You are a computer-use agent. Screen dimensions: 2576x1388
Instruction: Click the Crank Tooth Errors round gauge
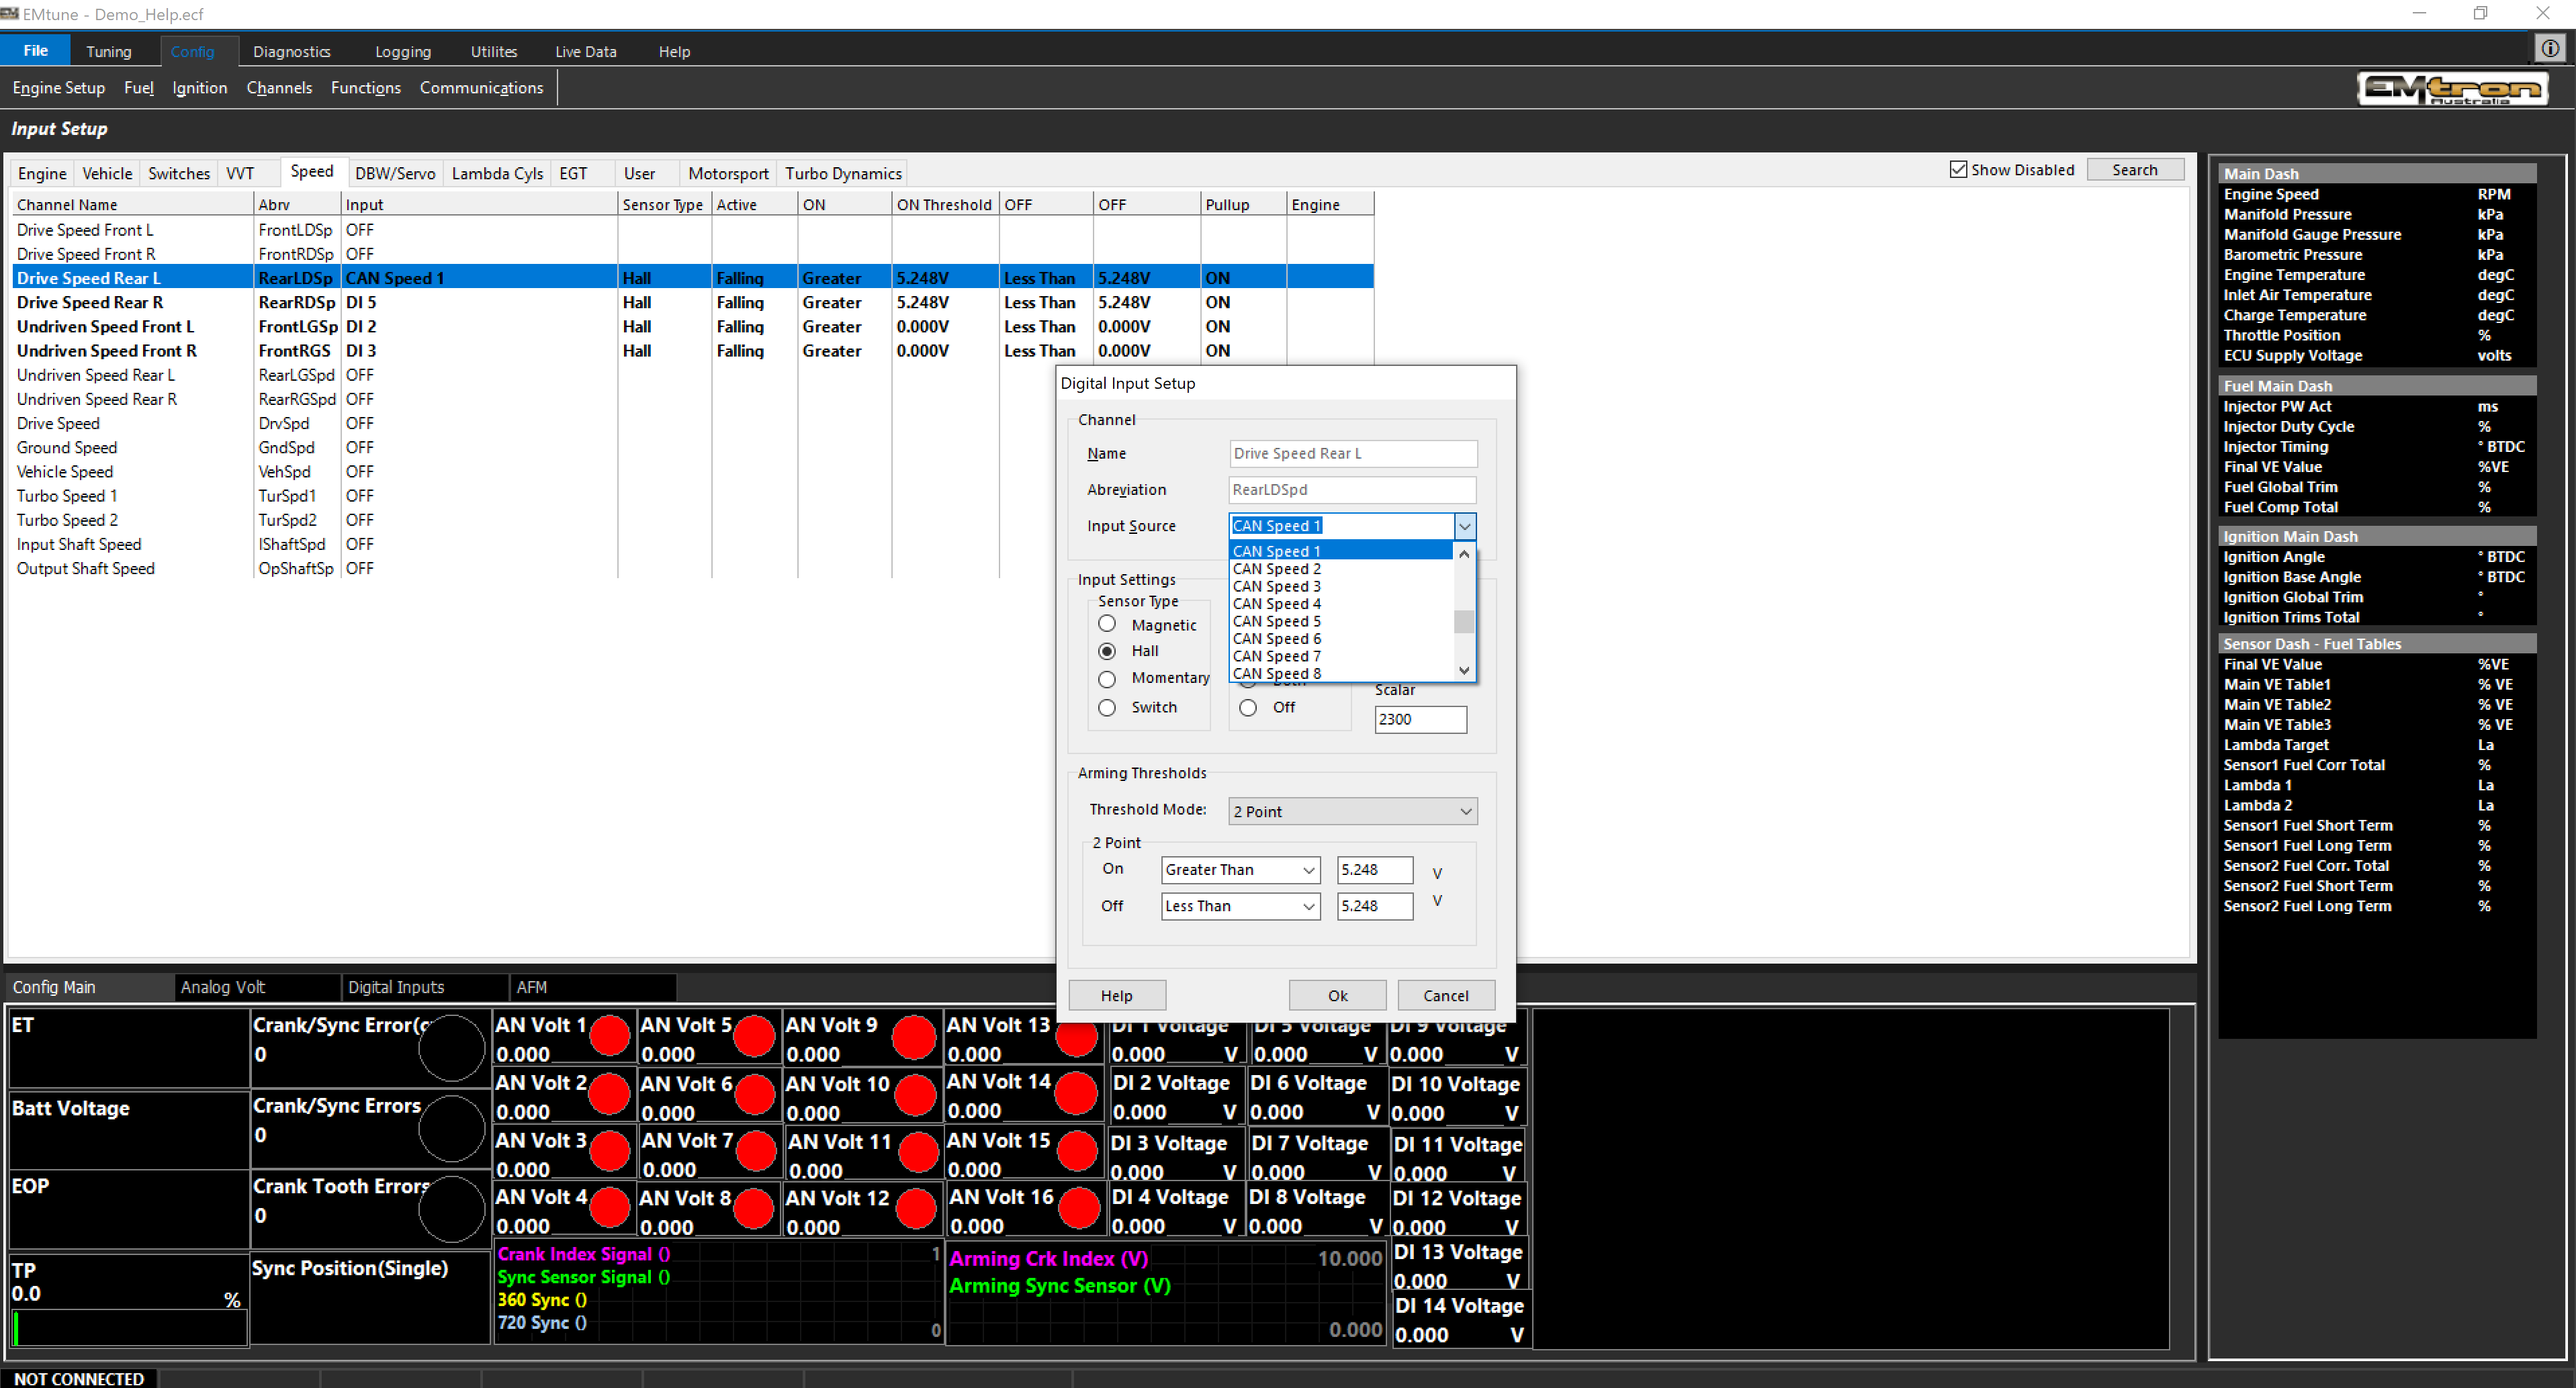452,1209
